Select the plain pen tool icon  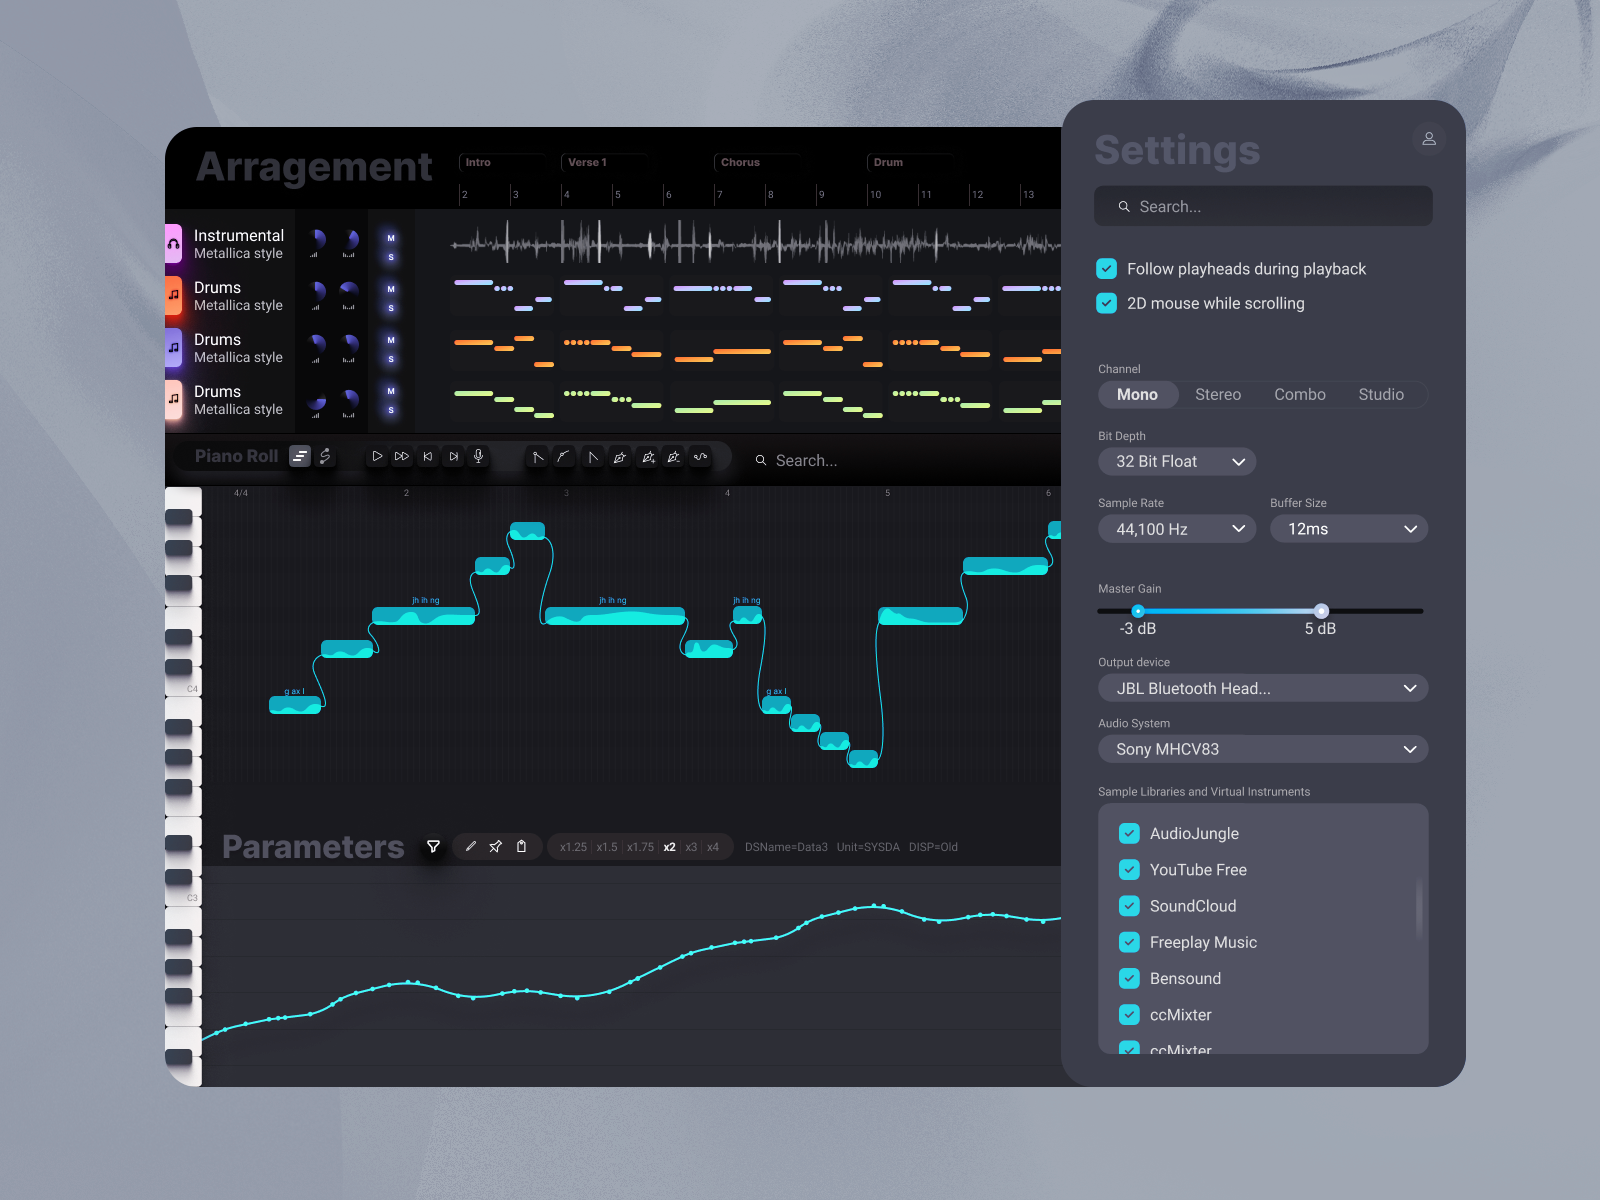[x=620, y=457]
